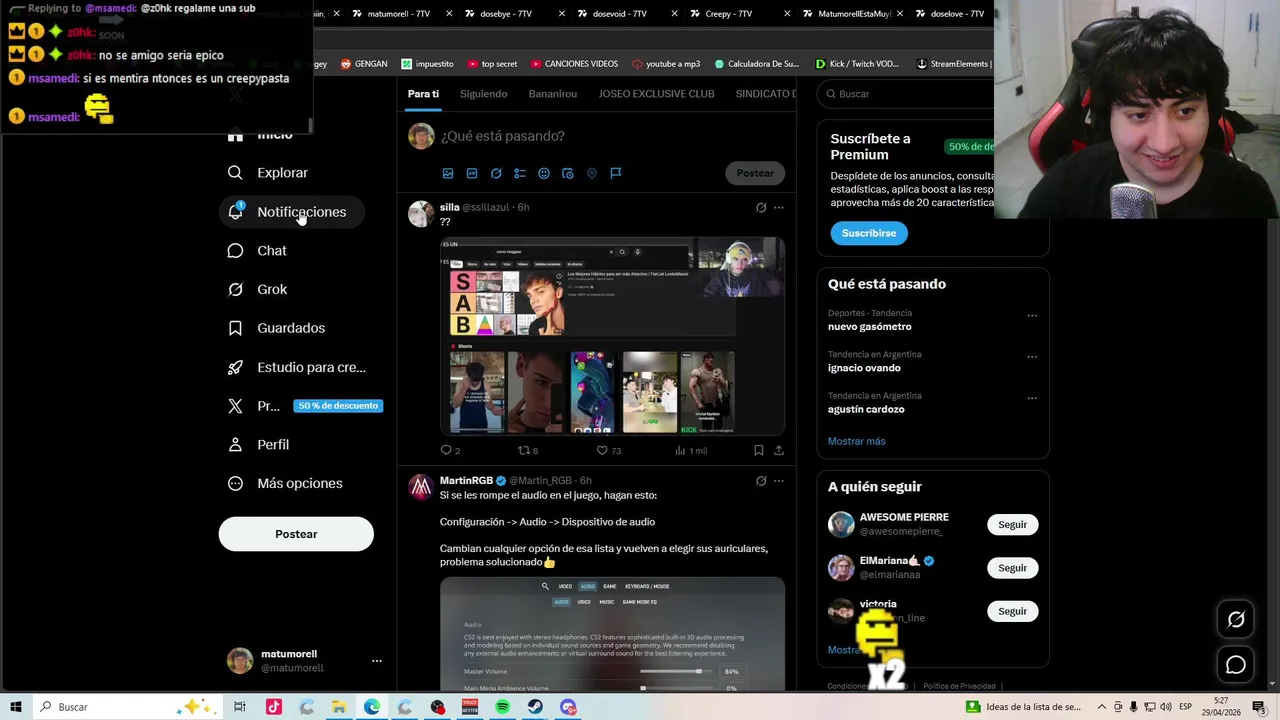Open replies on silla's post
Screen dimensions: 1280x720
pyautogui.click(x=450, y=451)
